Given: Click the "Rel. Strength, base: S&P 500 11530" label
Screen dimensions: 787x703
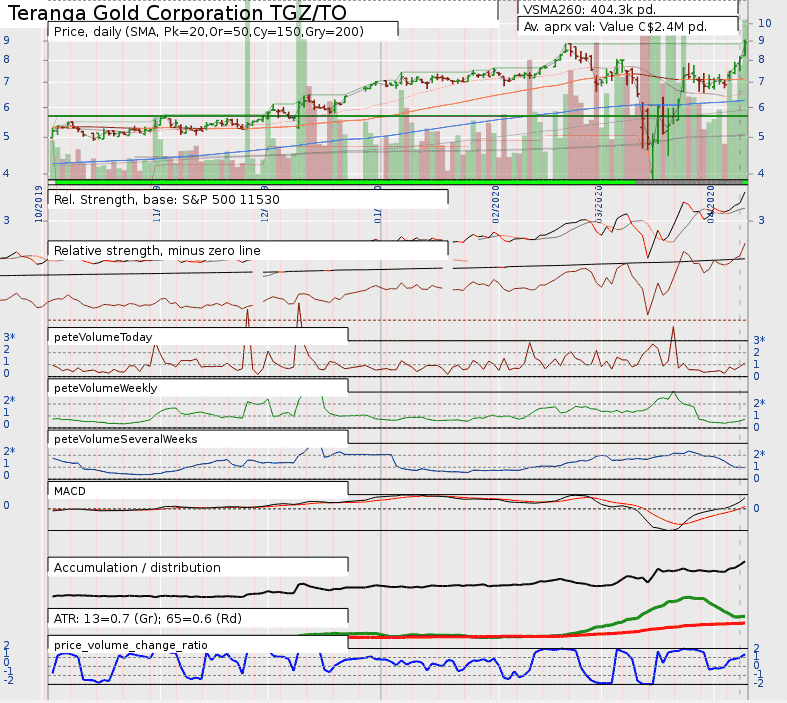Looking at the screenshot, I should (167, 200).
